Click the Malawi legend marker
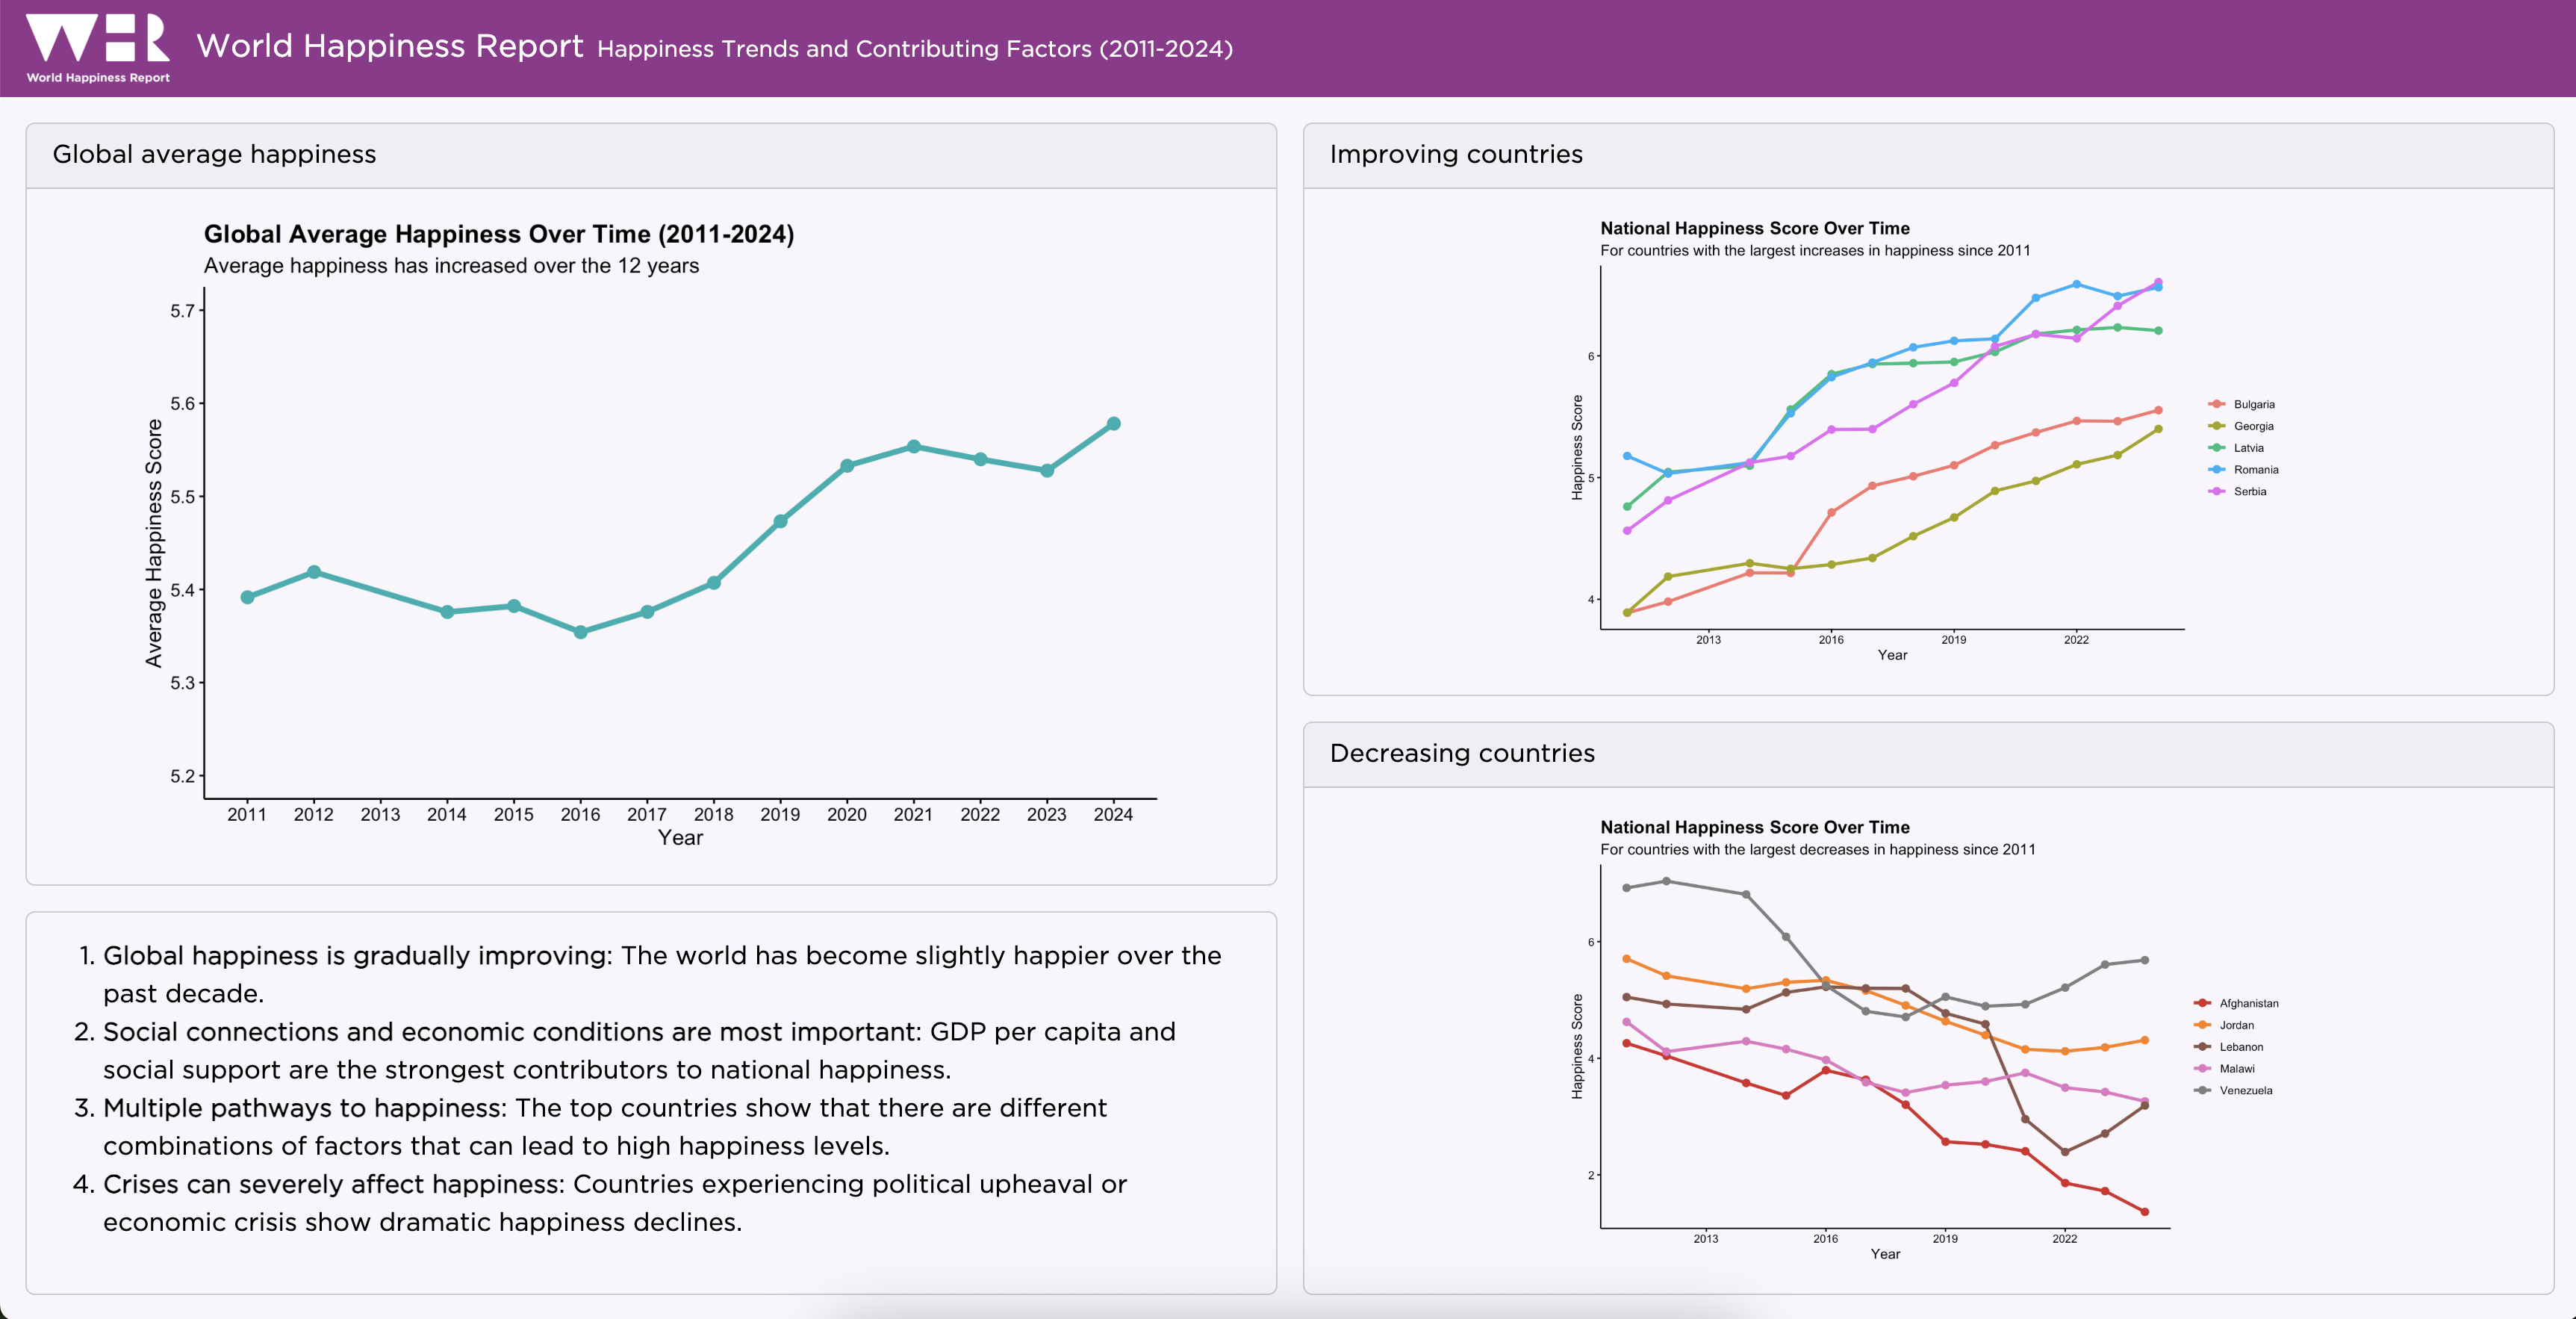Viewport: 2576px width, 1319px height. tap(2202, 1069)
